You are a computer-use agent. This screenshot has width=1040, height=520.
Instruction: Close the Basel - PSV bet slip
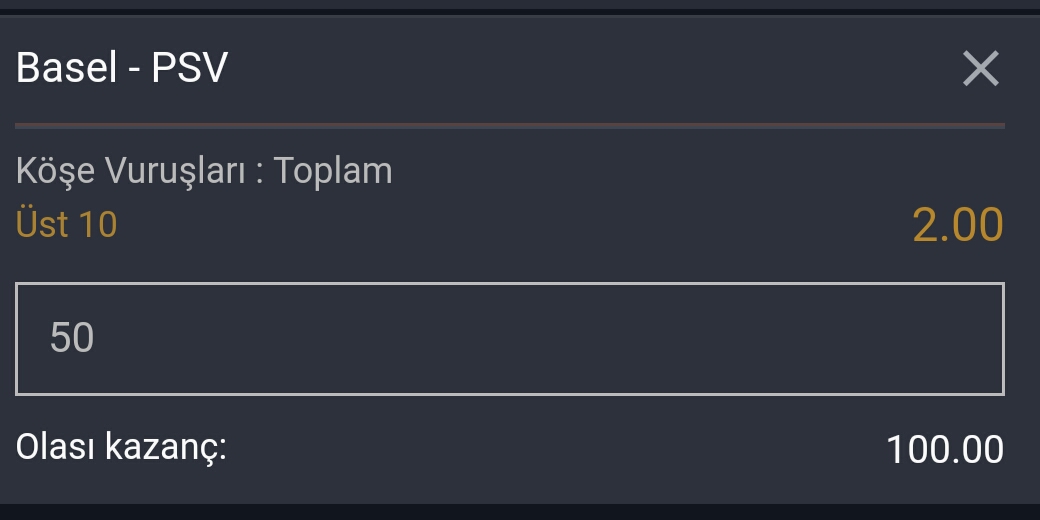click(980, 69)
